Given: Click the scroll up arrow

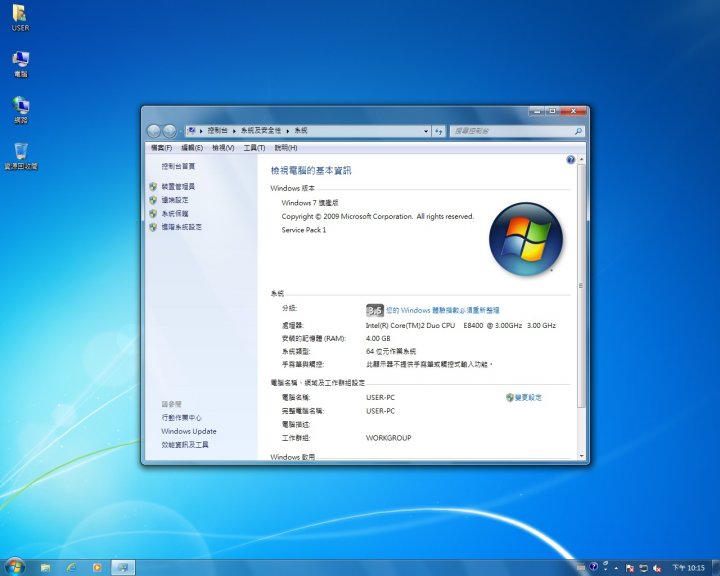Looking at the screenshot, I should (581, 159).
